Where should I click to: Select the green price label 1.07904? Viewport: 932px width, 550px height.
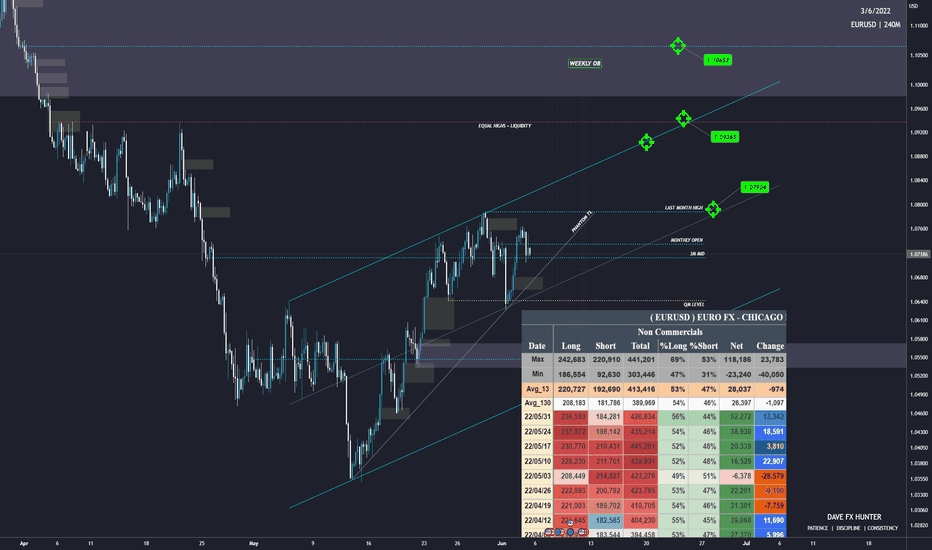coord(755,187)
